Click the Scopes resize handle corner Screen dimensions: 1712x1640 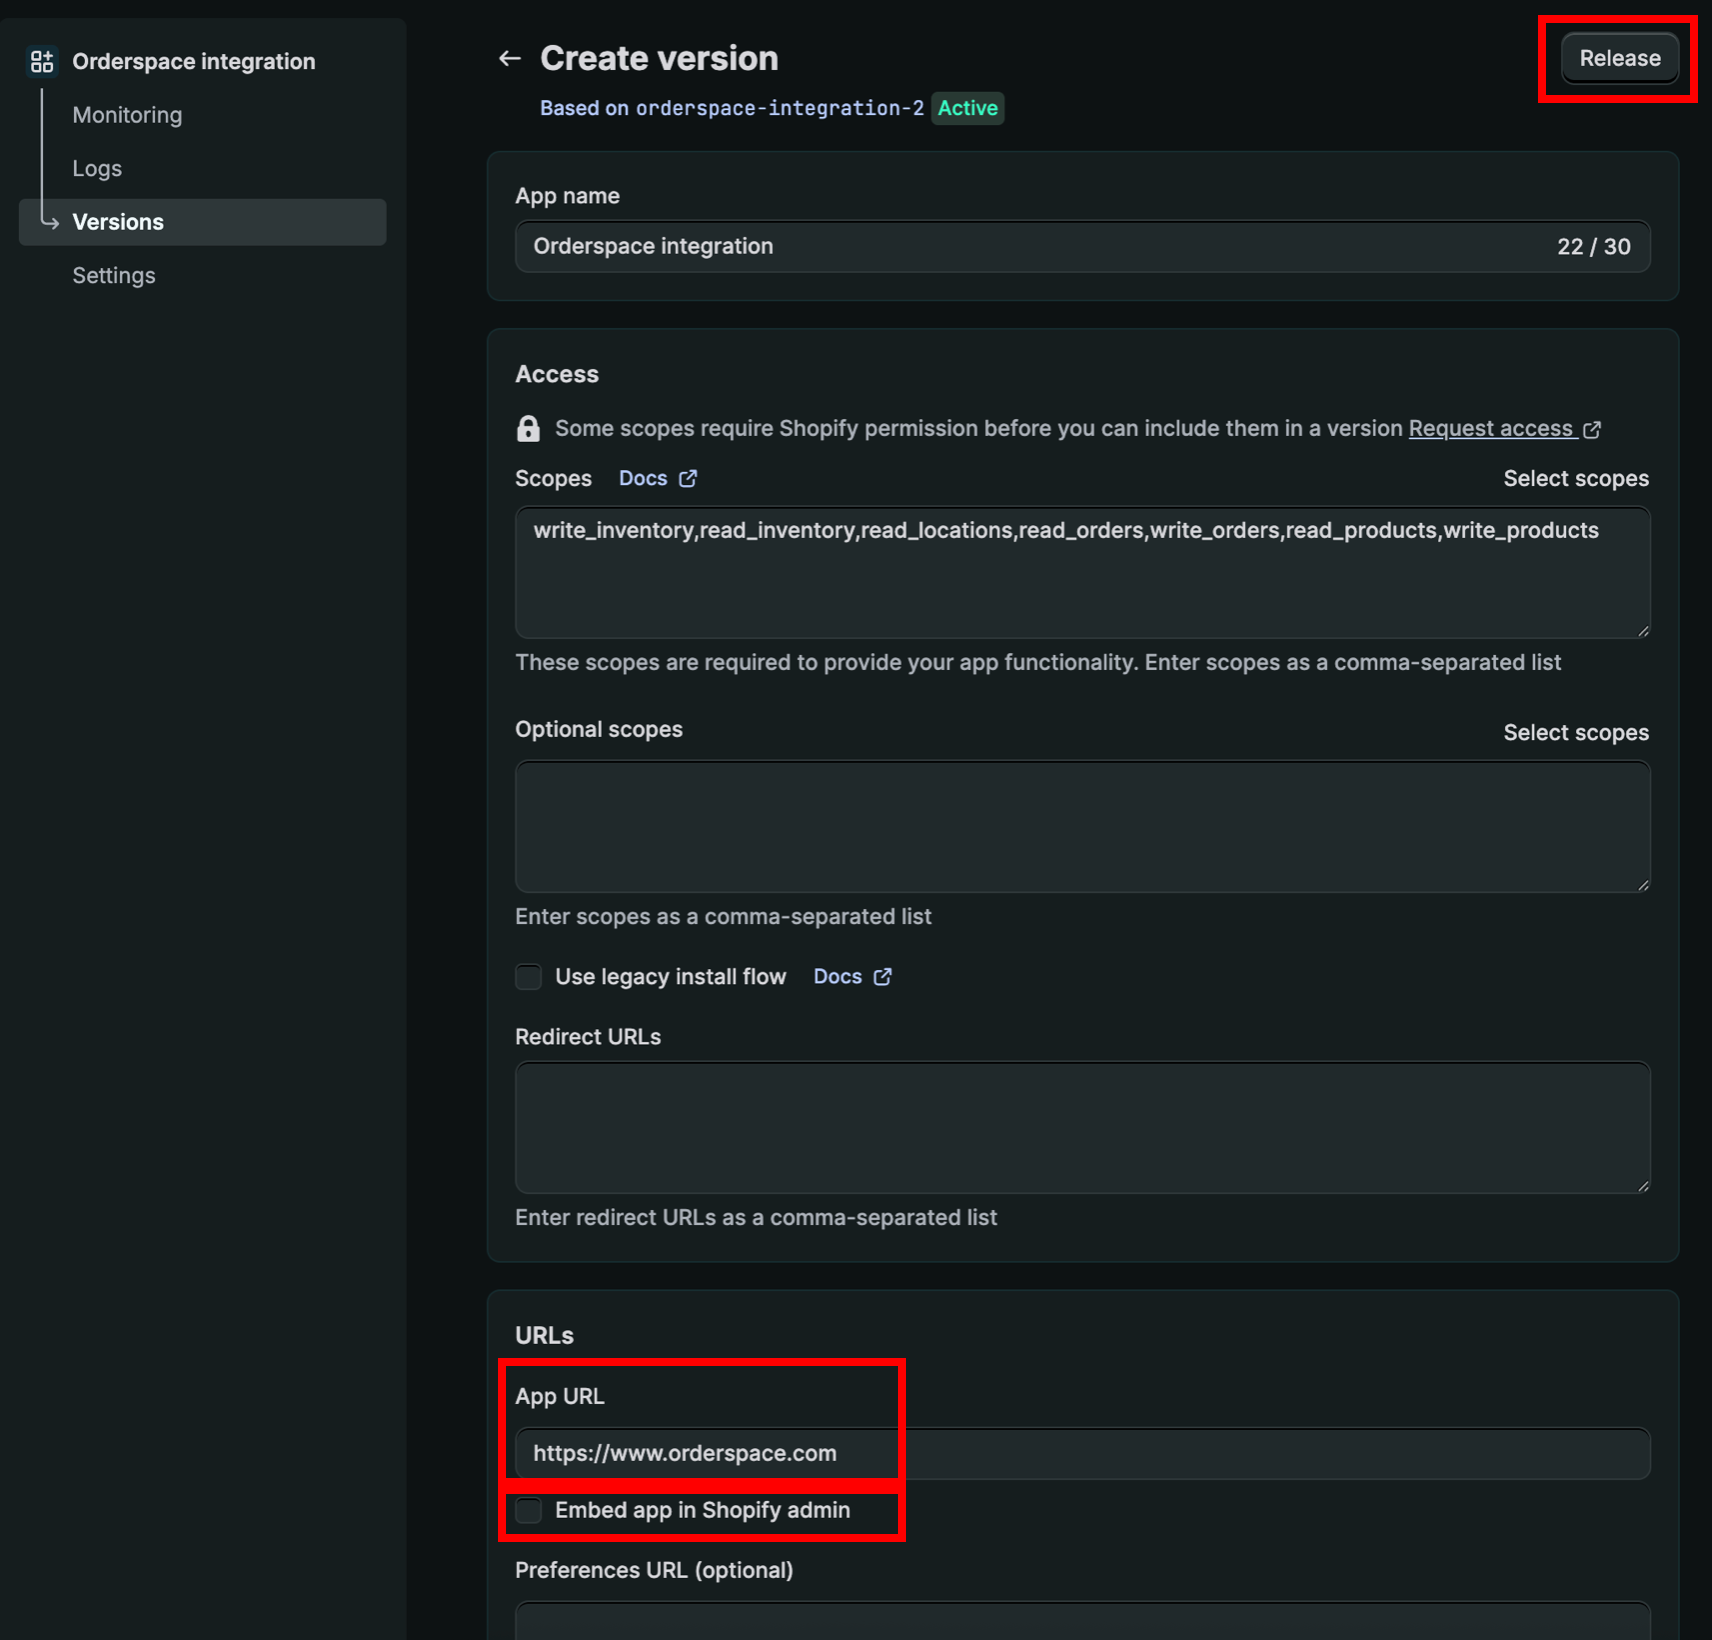tap(1642, 630)
